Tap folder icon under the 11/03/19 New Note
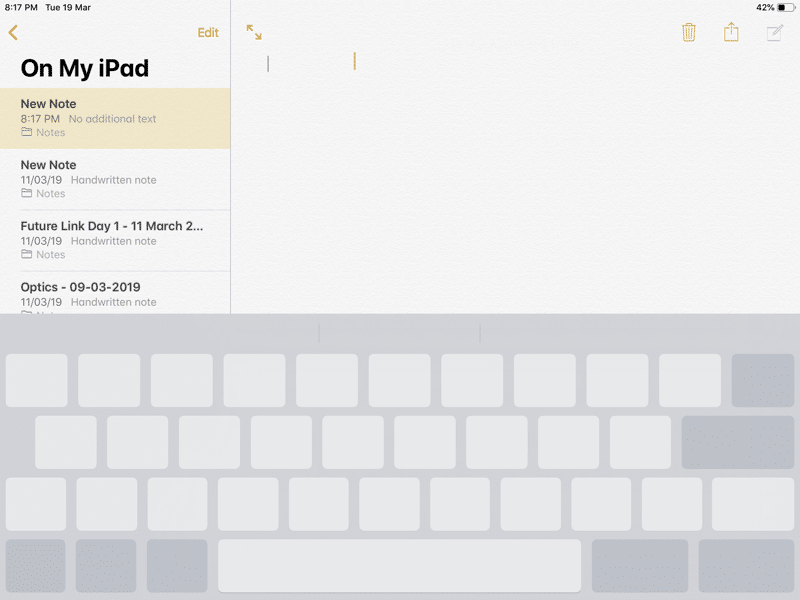The image size is (800, 600). (27, 193)
